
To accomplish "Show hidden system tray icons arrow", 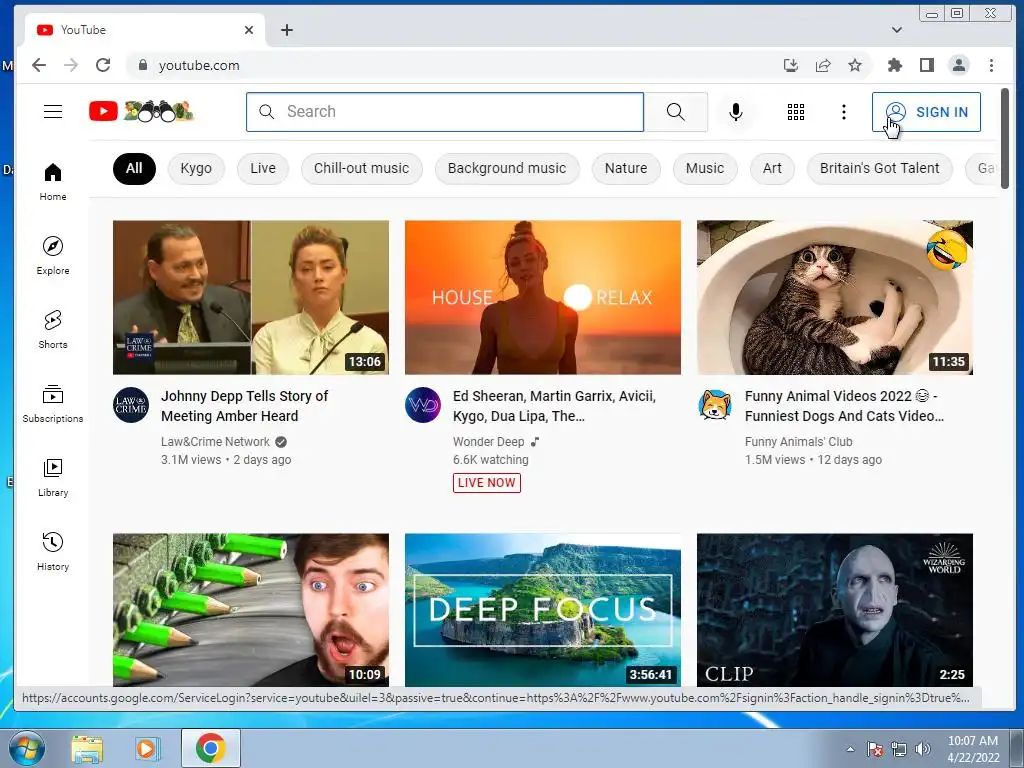I will click(x=850, y=749).
